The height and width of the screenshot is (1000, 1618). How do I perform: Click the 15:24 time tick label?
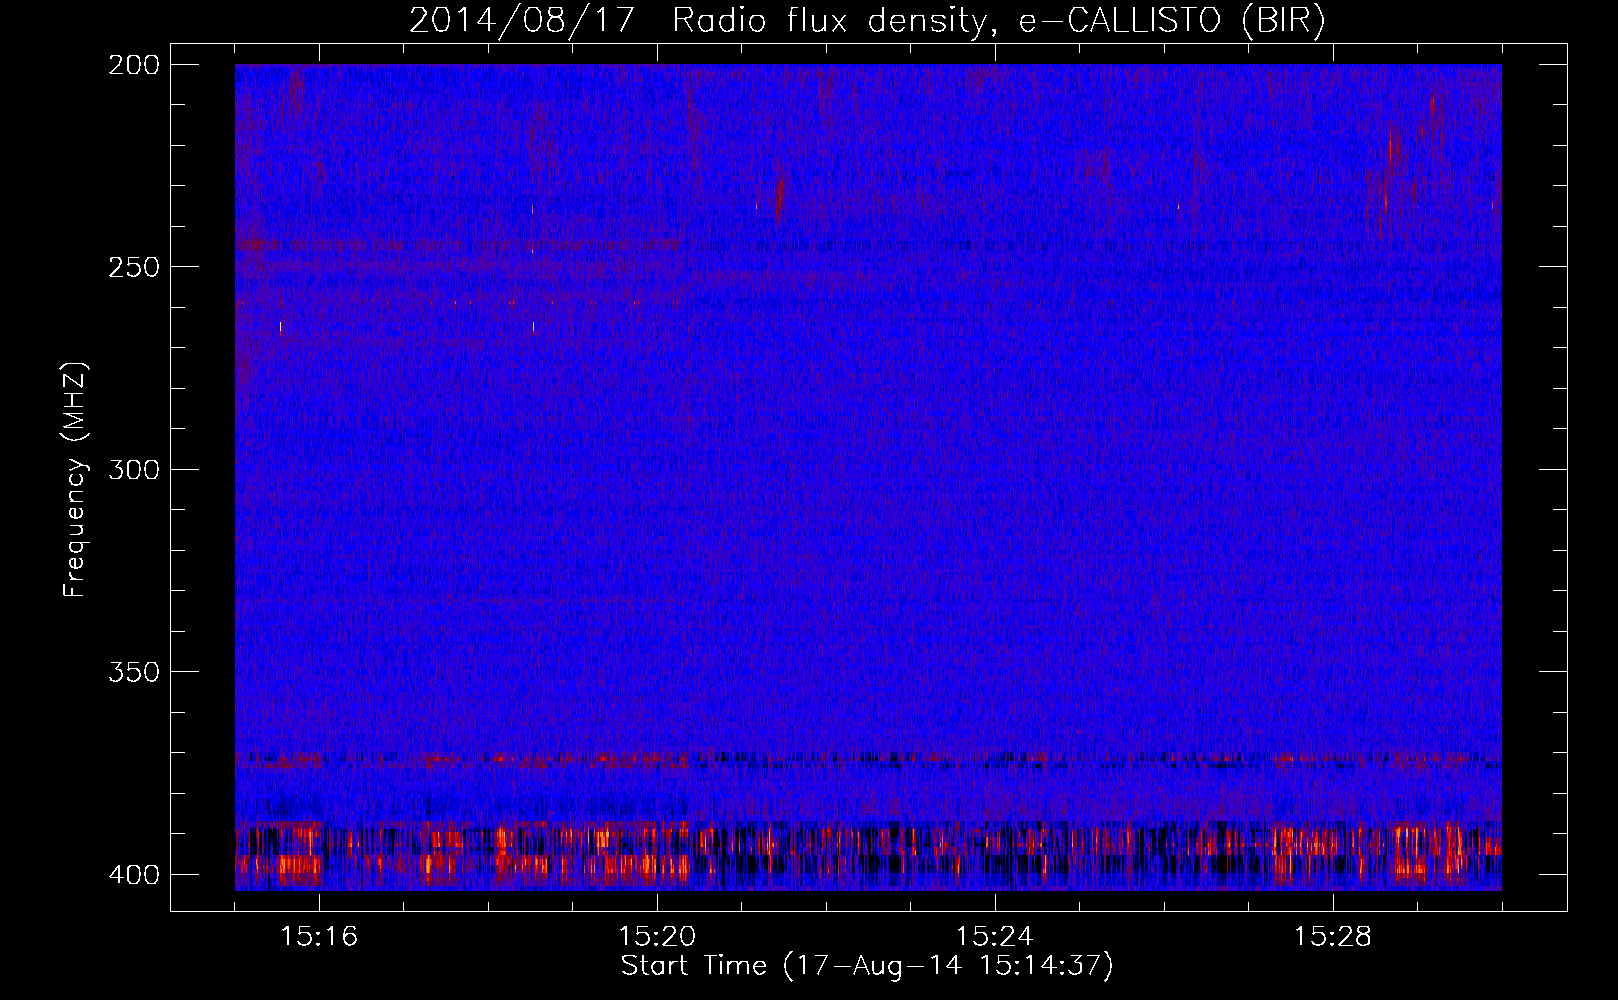pyautogui.click(x=995, y=937)
